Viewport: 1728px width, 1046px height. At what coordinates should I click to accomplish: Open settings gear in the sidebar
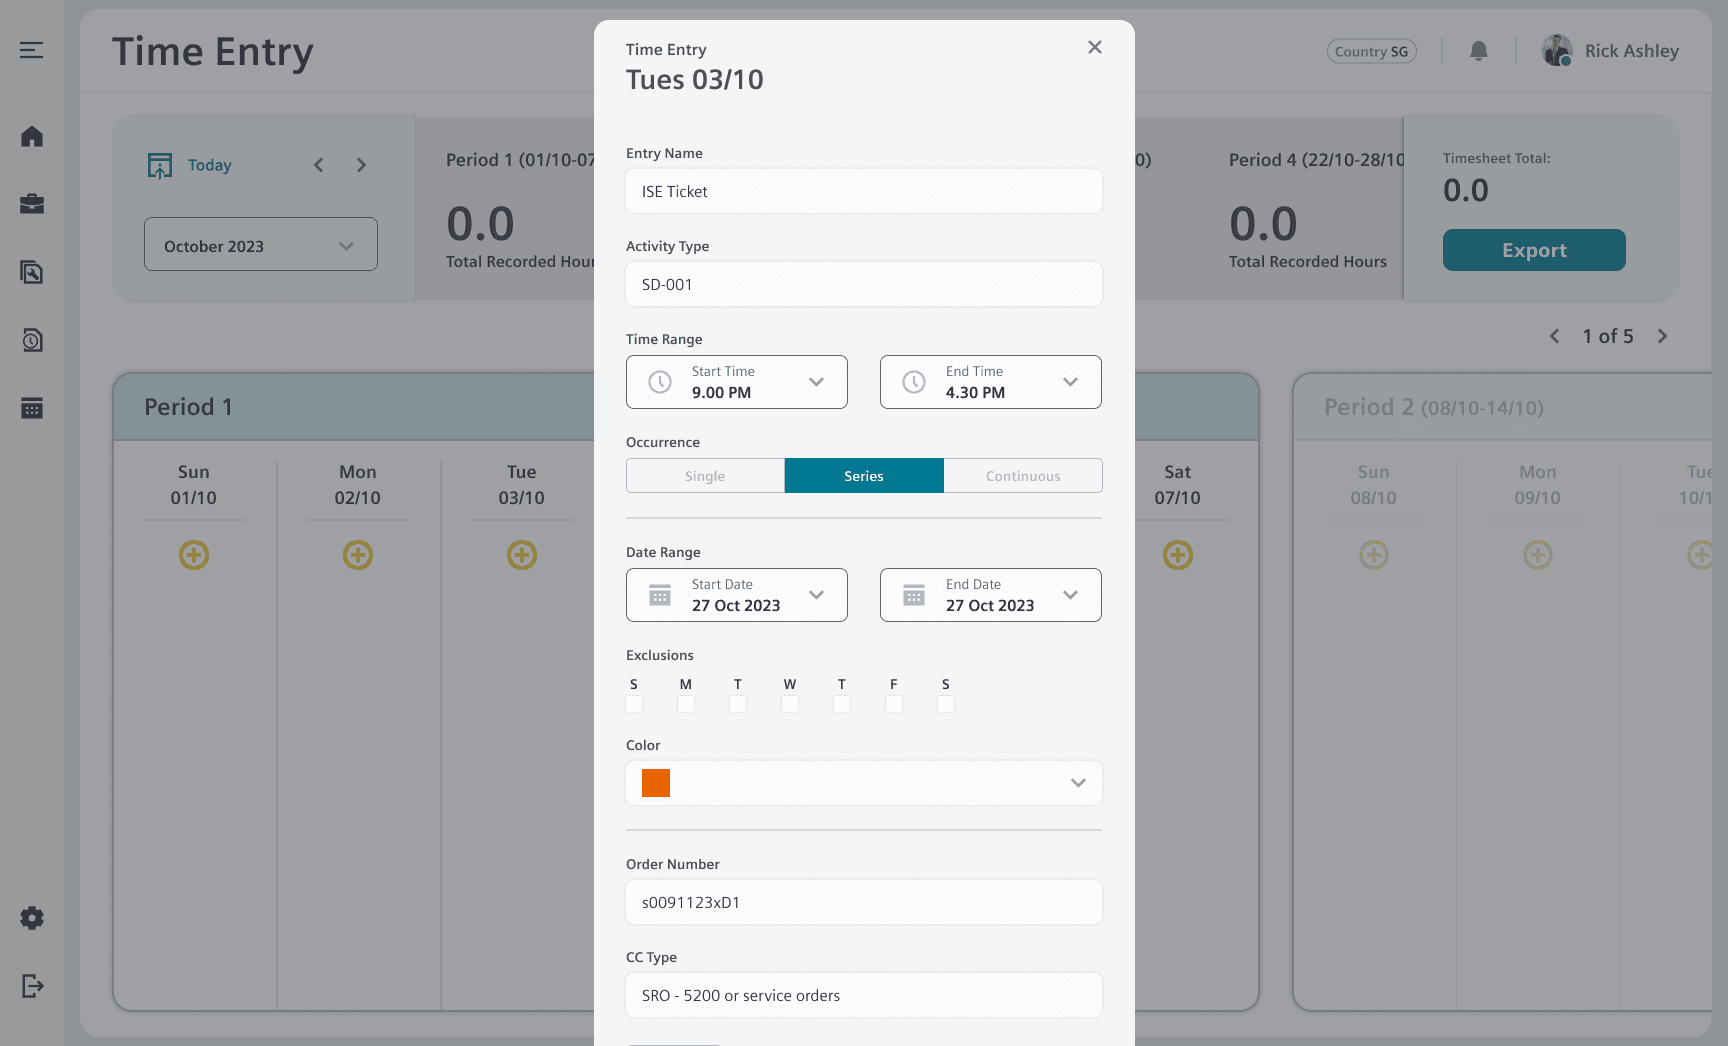click(32, 918)
